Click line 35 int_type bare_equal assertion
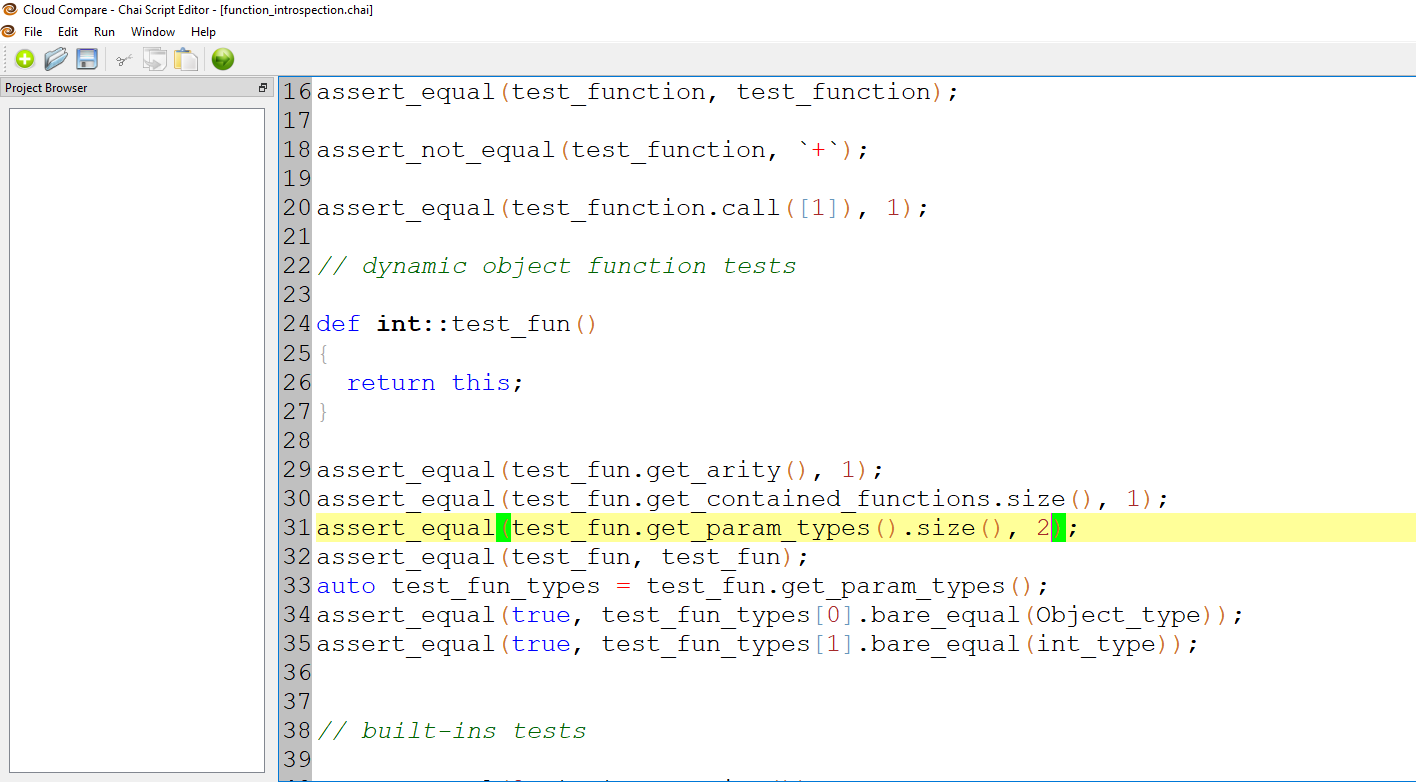 [x=758, y=644]
